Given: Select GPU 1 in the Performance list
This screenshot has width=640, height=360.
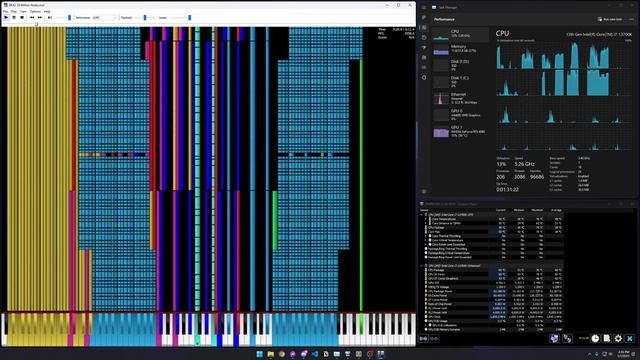Looking at the screenshot, I should 460,131.
